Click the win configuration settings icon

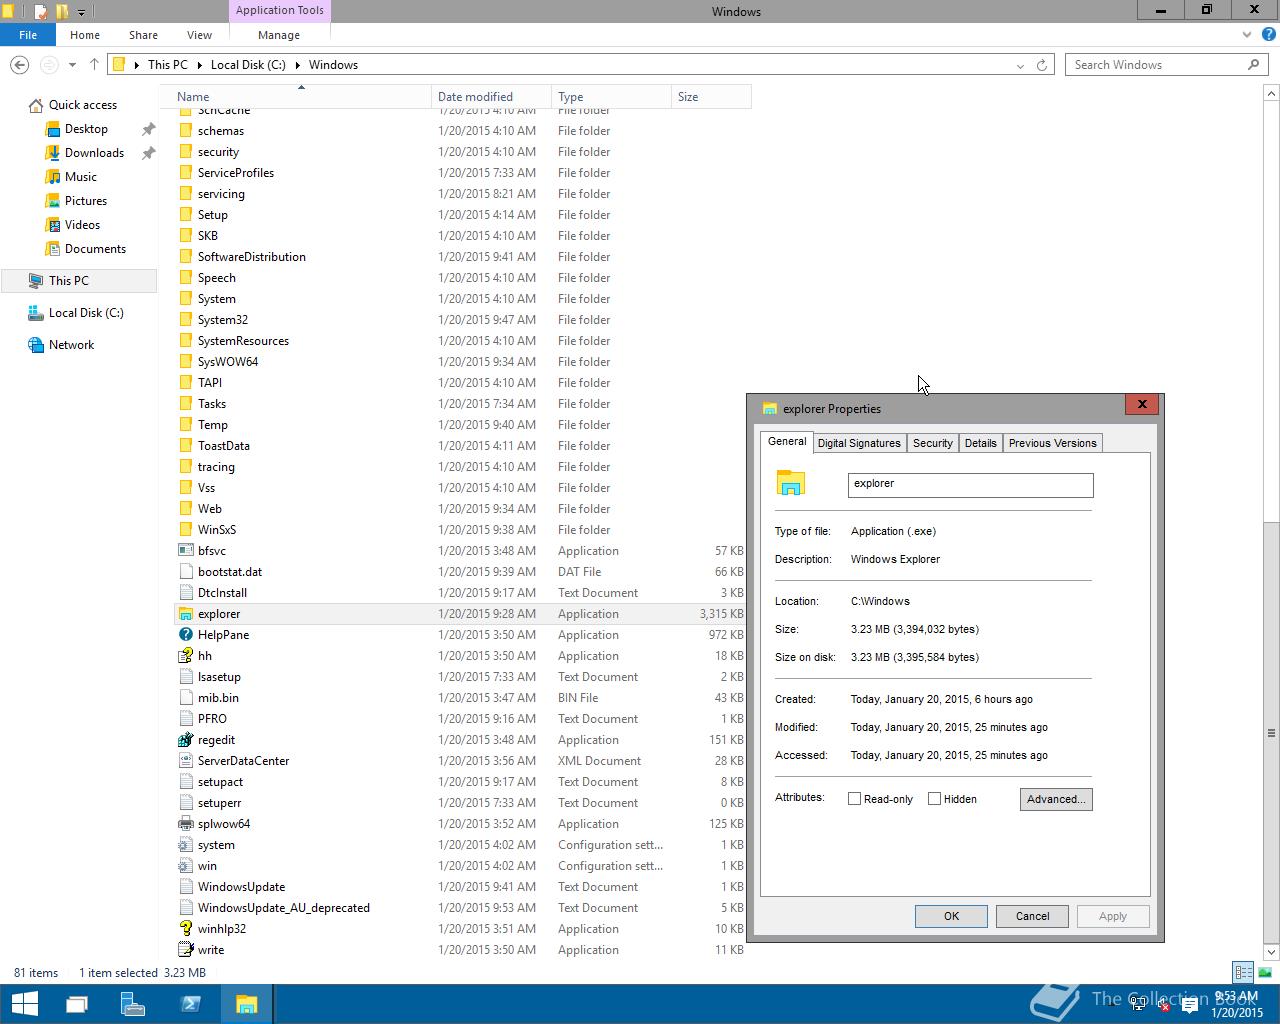click(185, 866)
